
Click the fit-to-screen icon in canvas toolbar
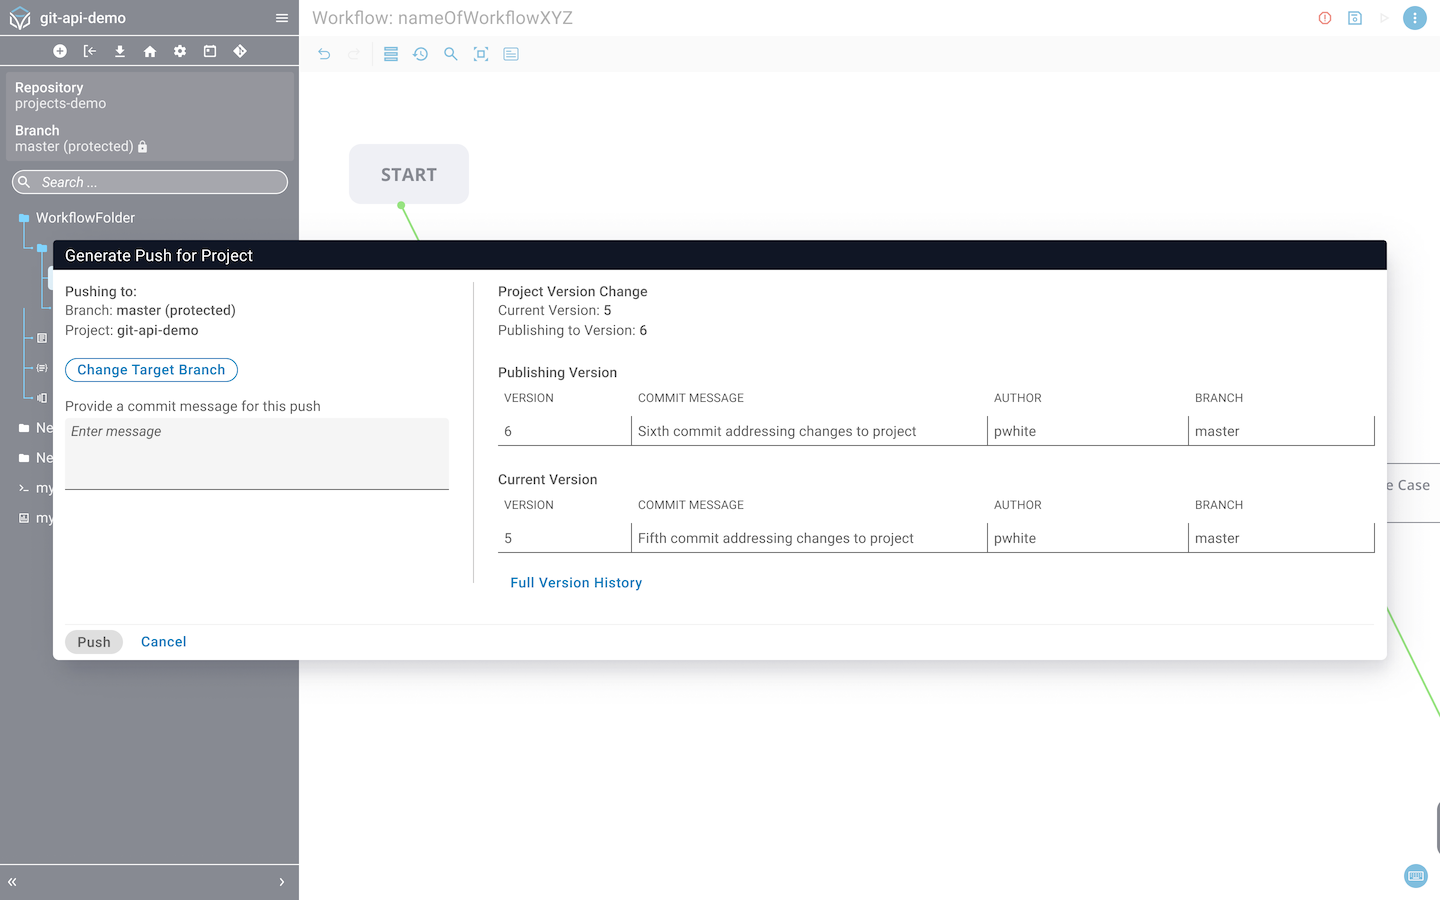[481, 54]
